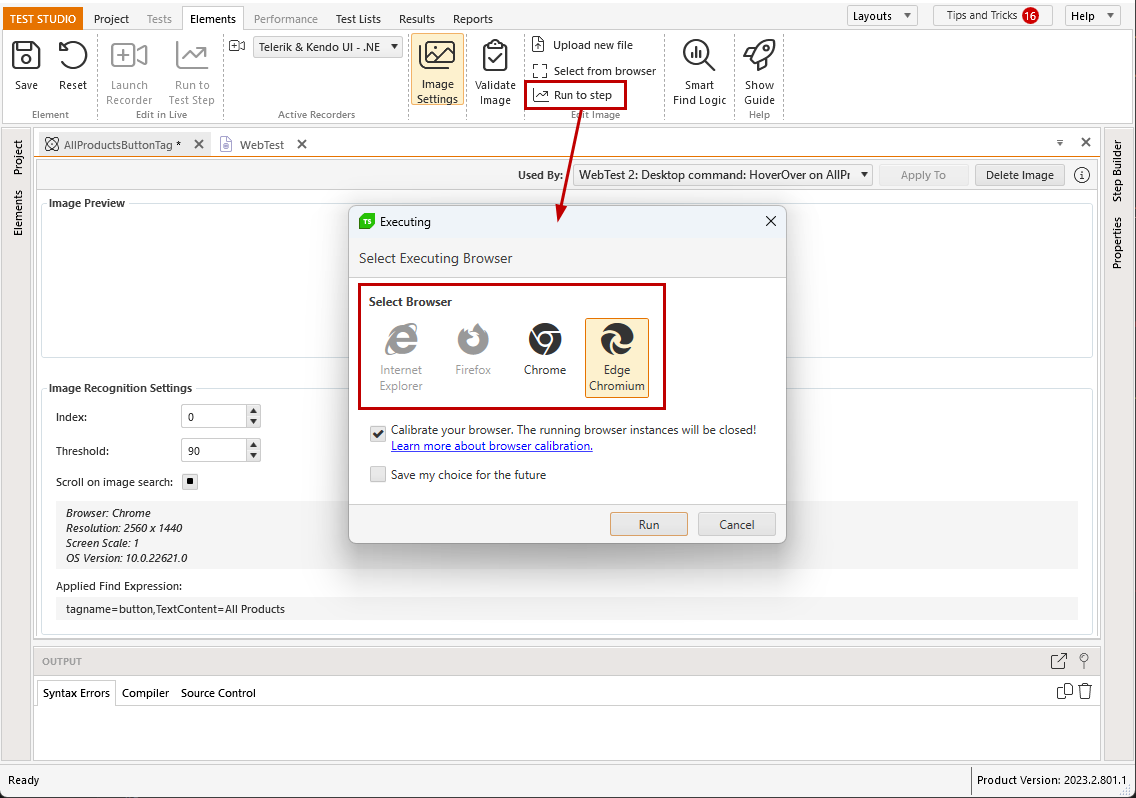Expand the Telerik & Kendo UI dropdown
1136x798 pixels.
pos(394,46)
